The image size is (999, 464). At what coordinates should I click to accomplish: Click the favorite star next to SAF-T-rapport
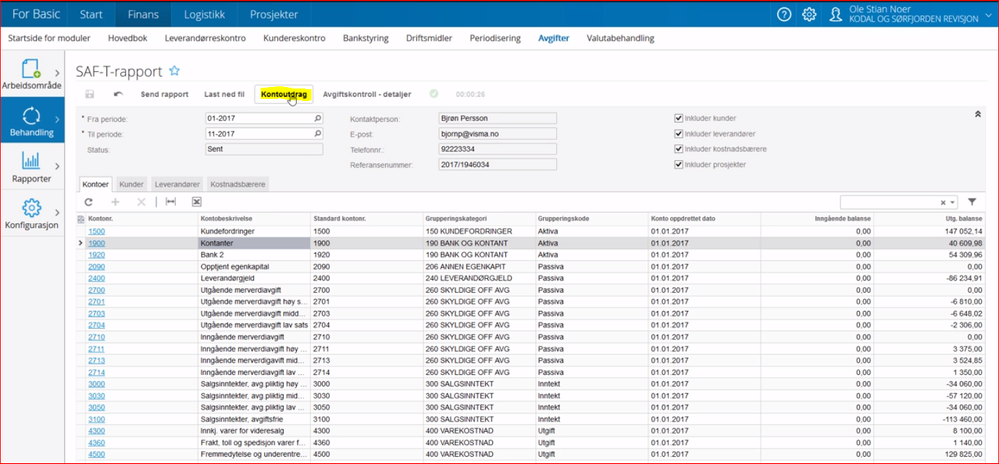pos(174,71)
